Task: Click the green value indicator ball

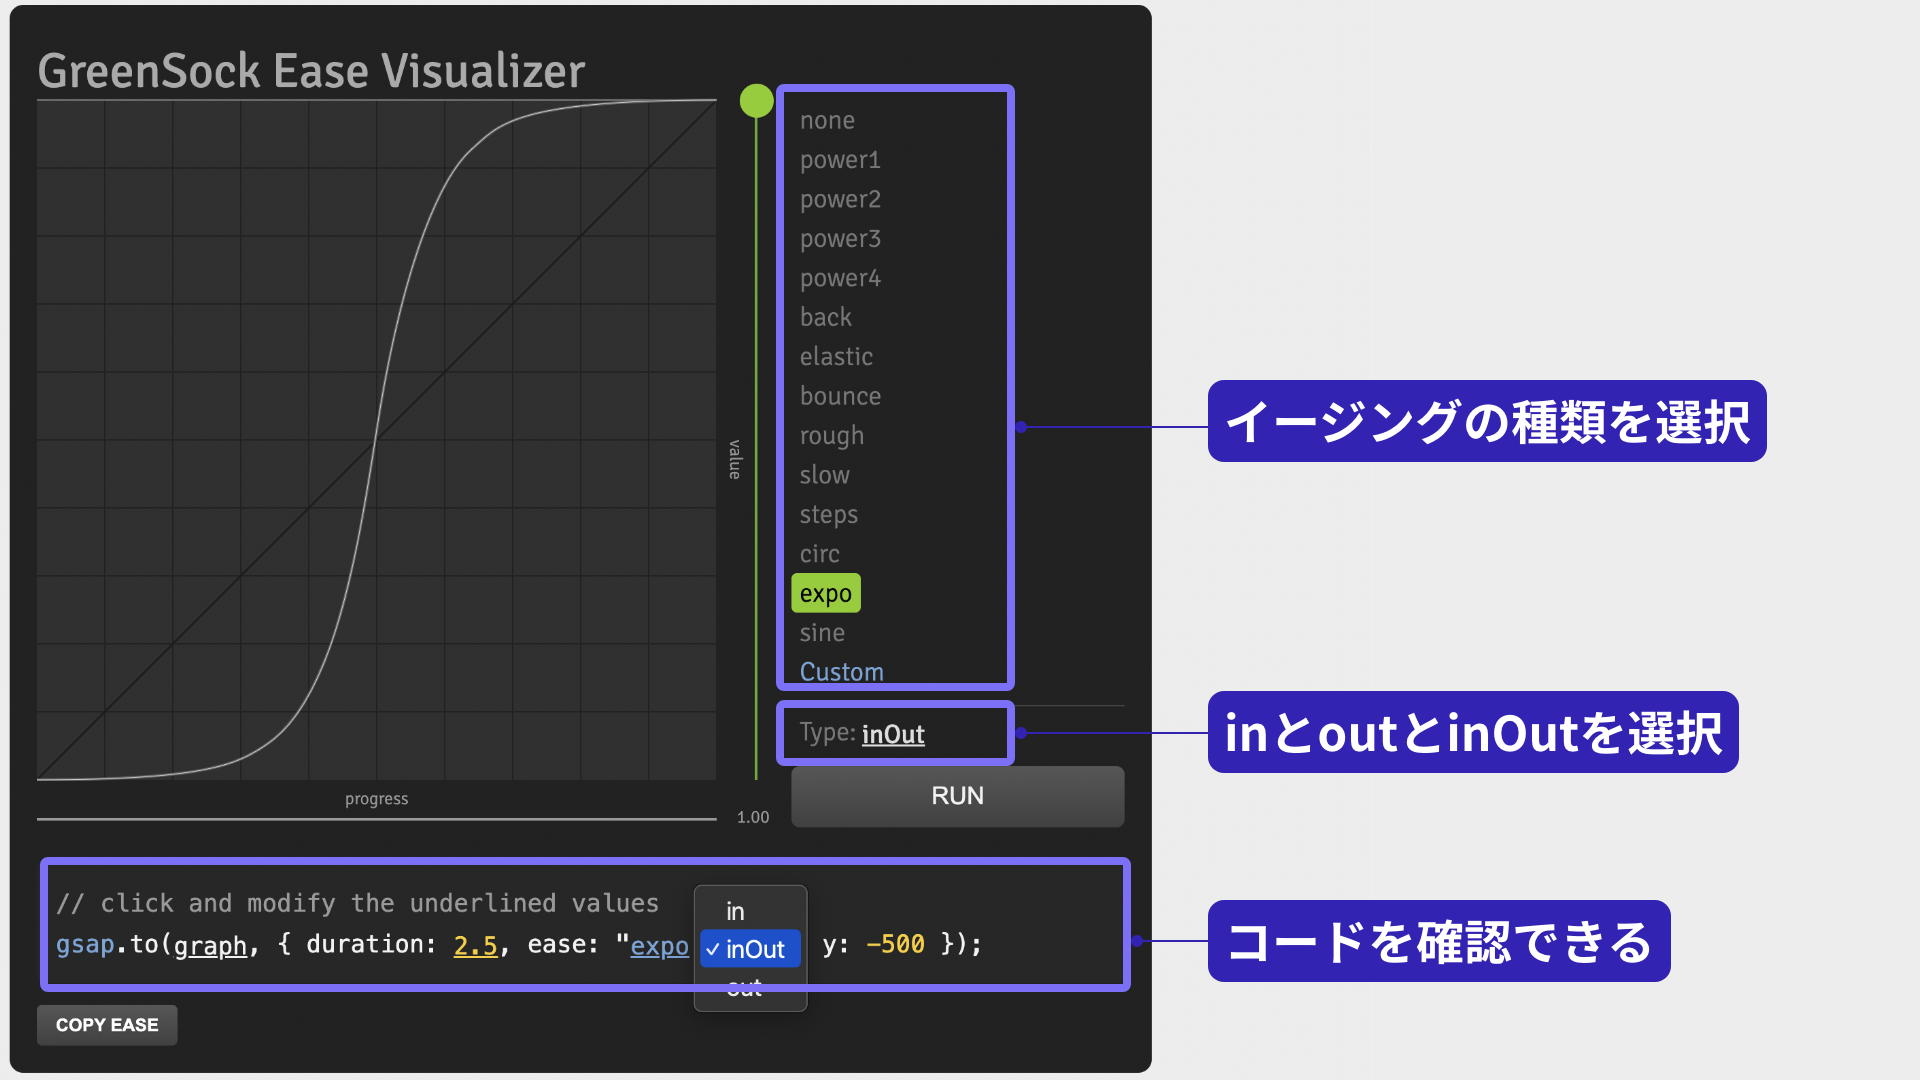Action: click(x=756, y=101)
